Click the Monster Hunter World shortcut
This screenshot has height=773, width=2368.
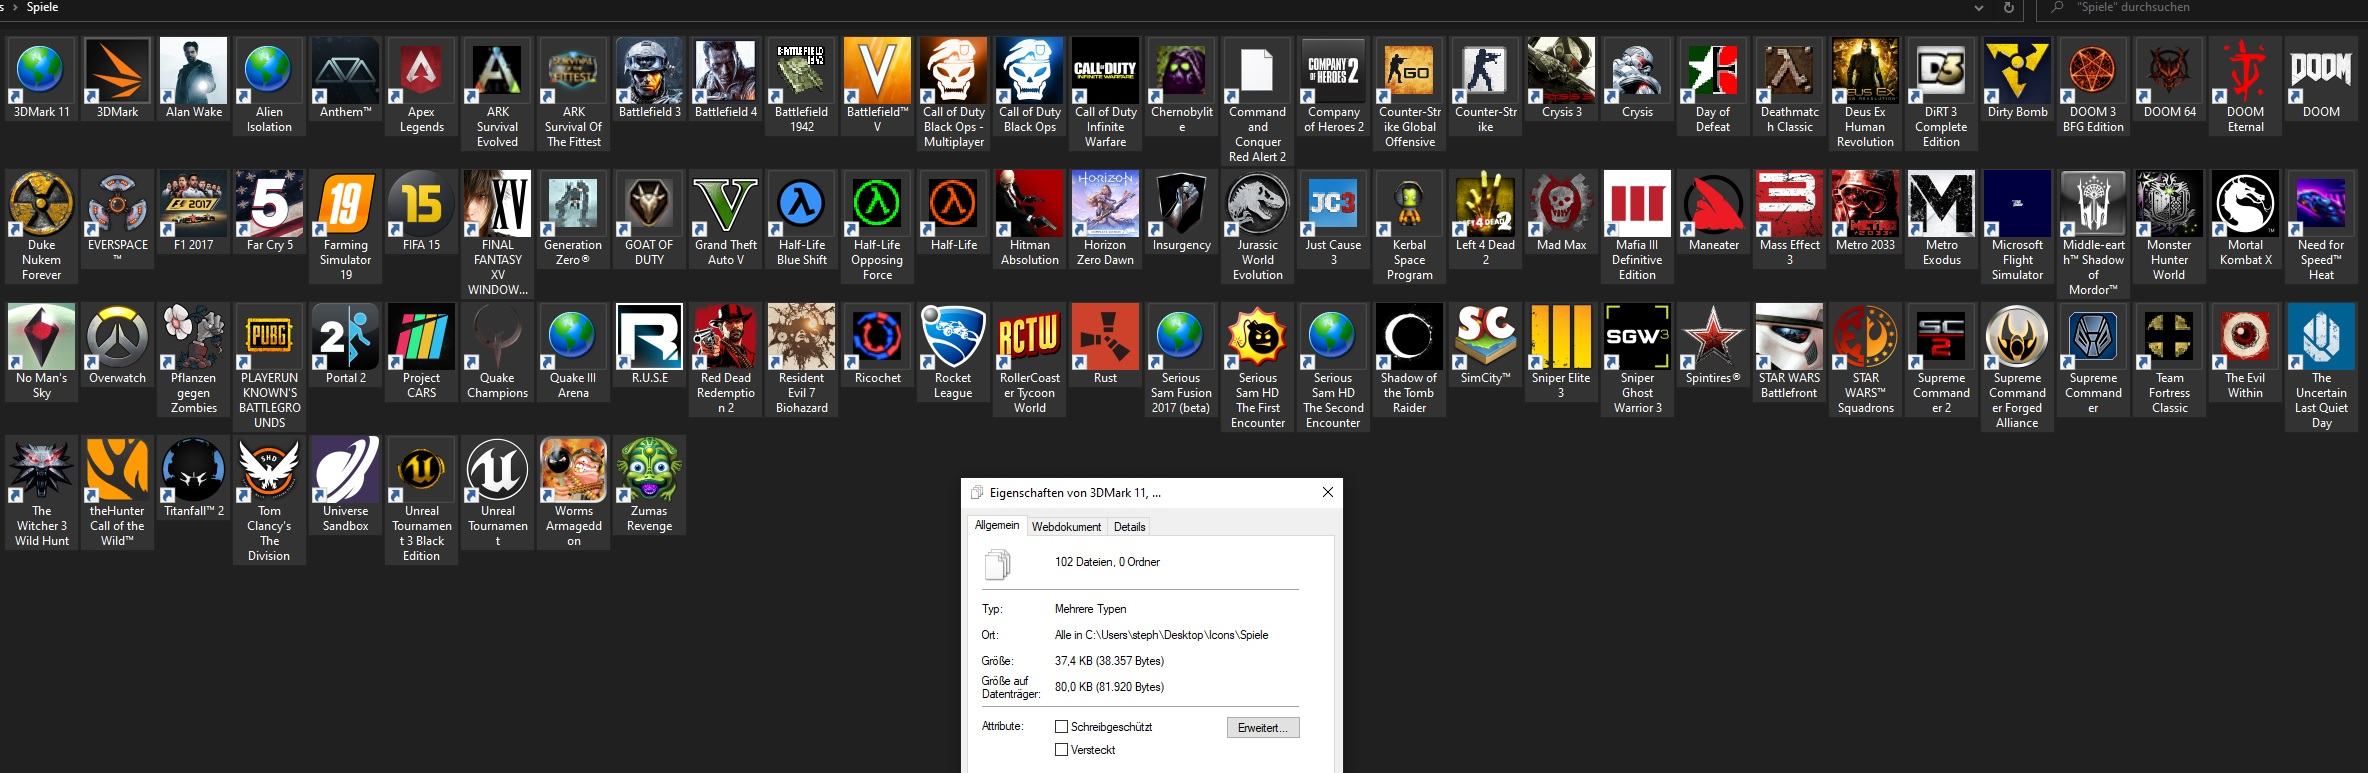click(2169, 227)
